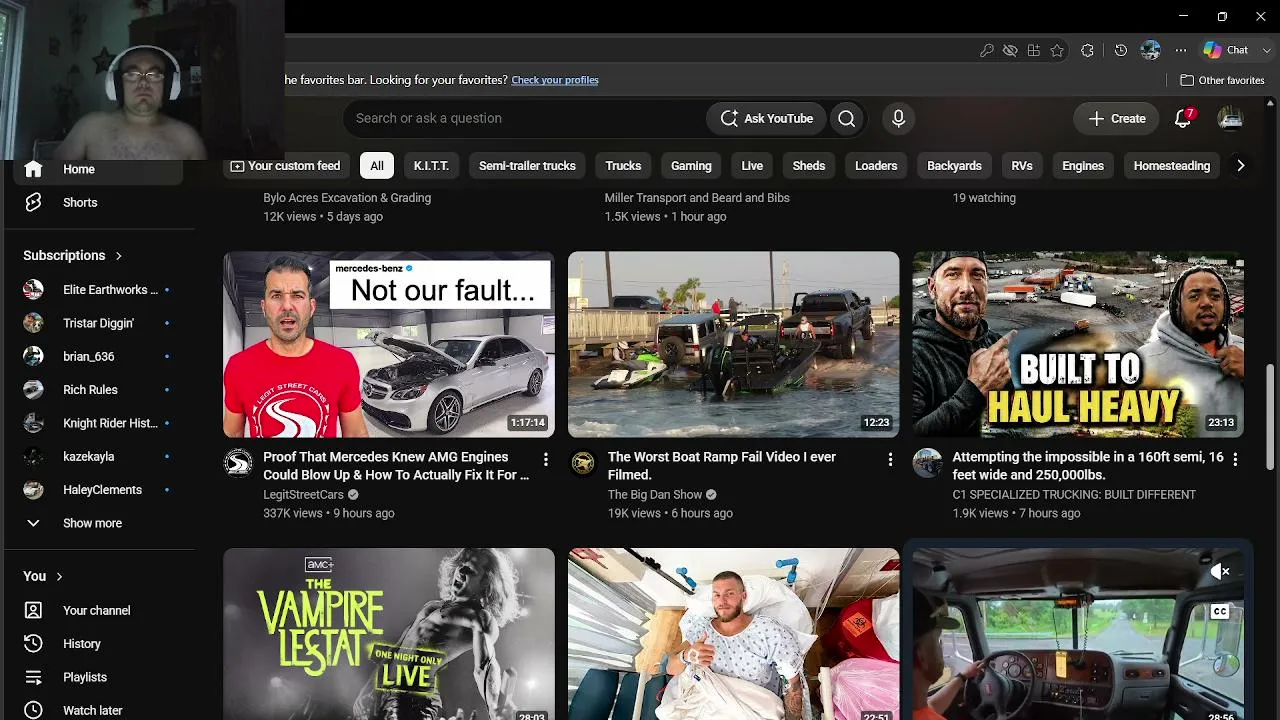
Task: Toggle captions on the truck cab preview
Action: coord(1220,612)
